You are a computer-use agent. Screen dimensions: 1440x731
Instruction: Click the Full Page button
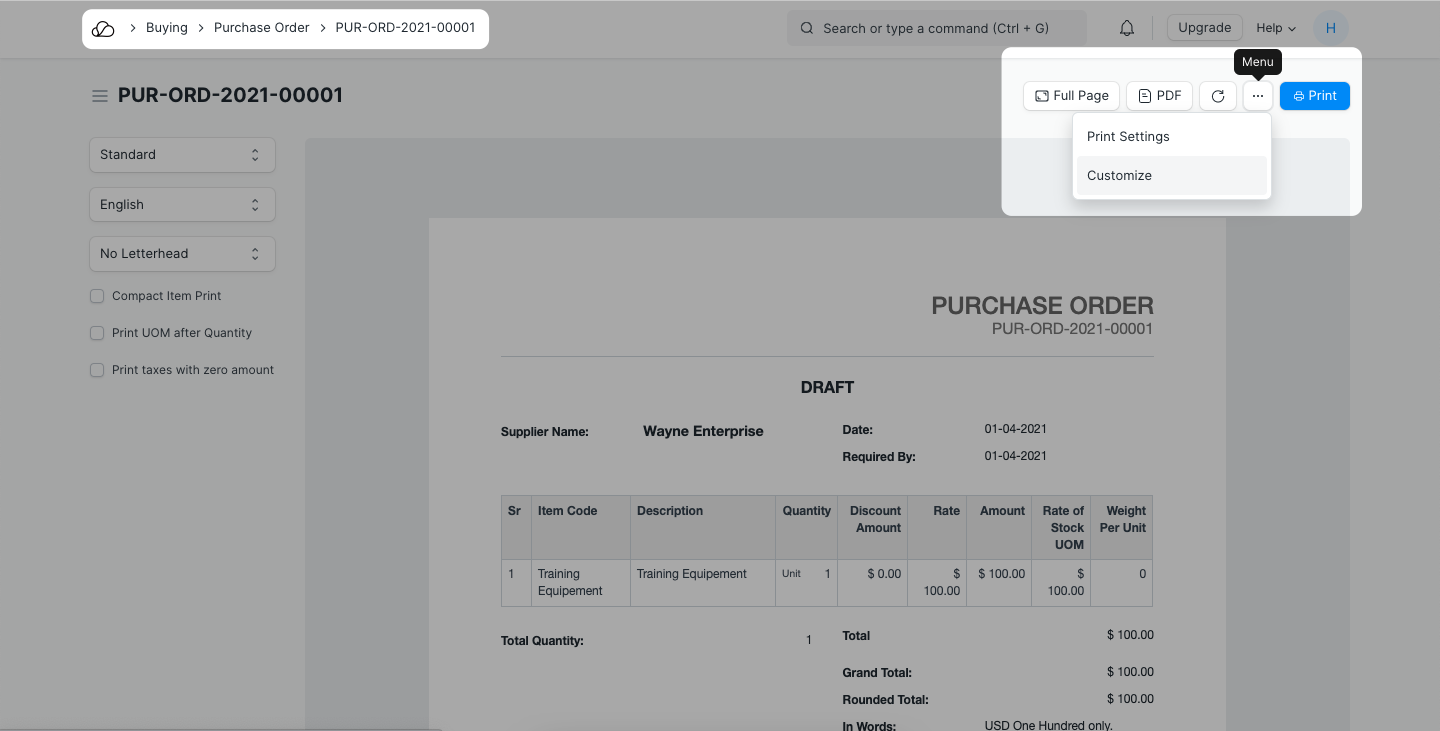pos(1071,96)
